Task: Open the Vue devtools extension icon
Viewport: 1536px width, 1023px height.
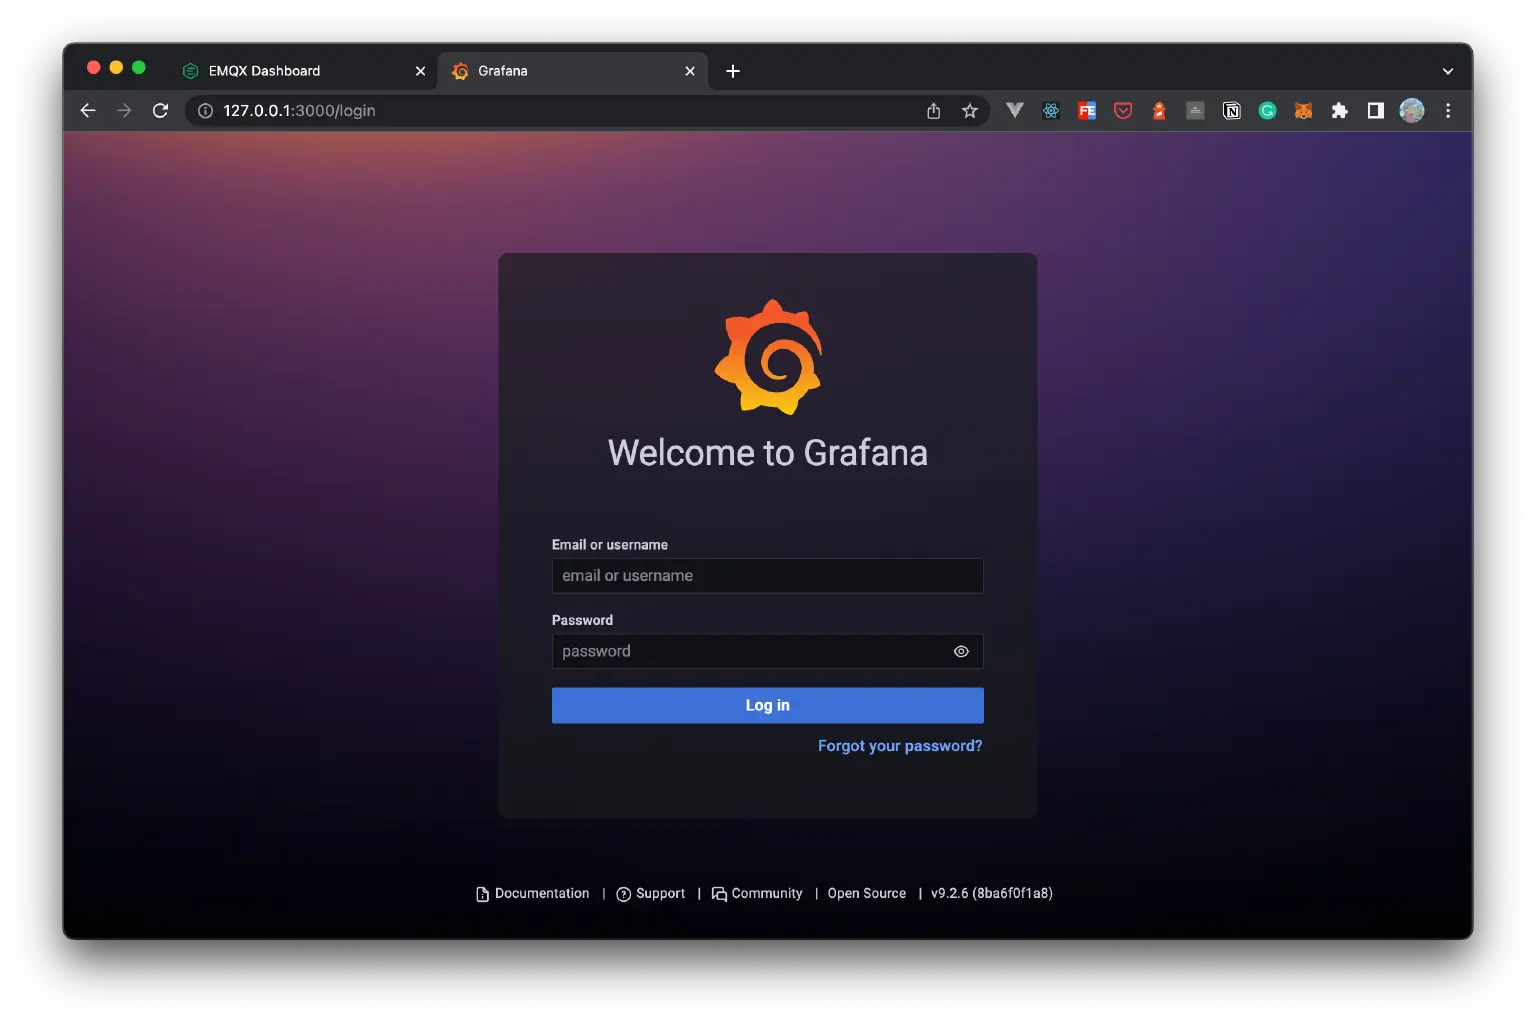Action: pyautogui.click(x=1014, y=111)
